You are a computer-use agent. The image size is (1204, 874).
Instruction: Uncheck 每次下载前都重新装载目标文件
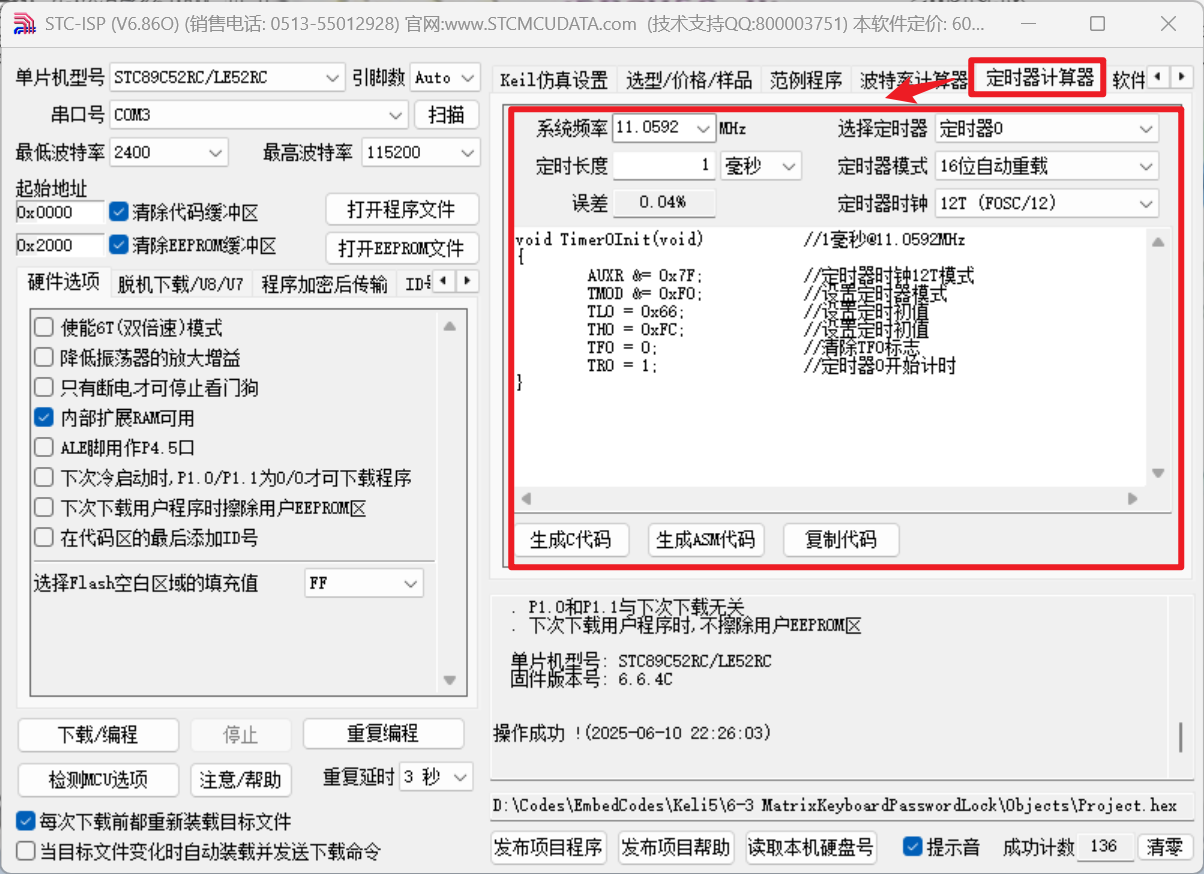point(26,822)
